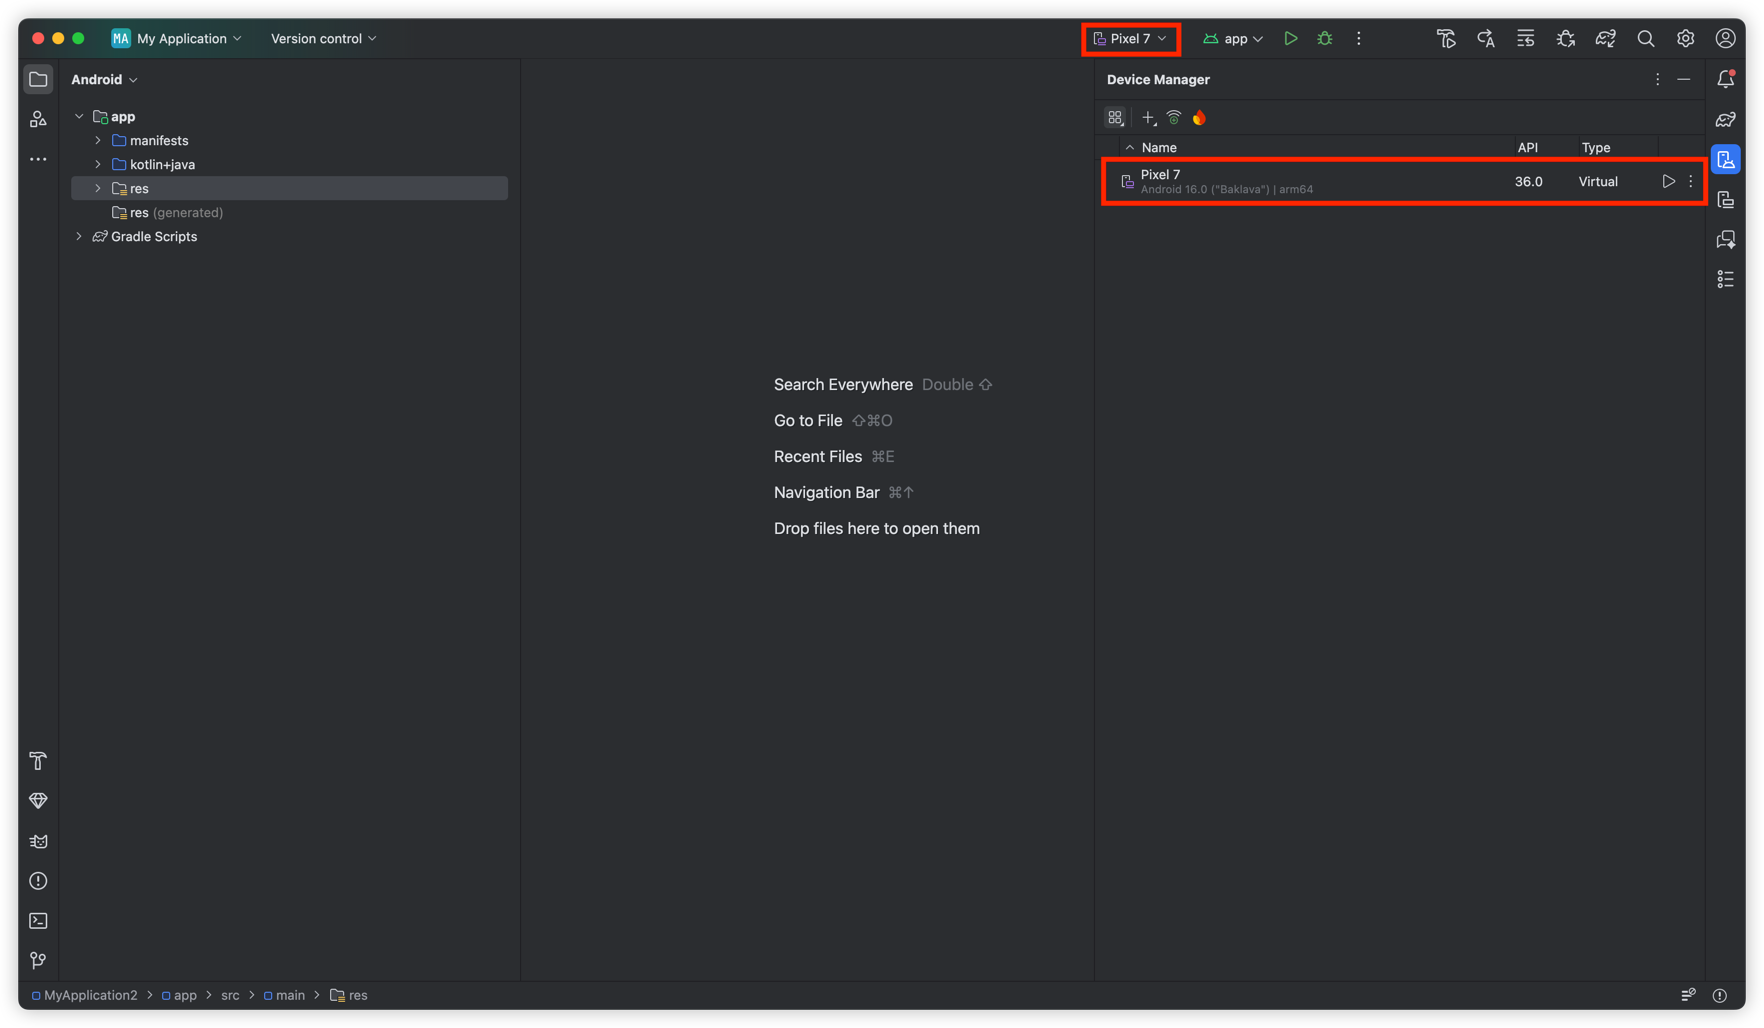Open Firebase Test Lab flame icon

click(1199, 118)
